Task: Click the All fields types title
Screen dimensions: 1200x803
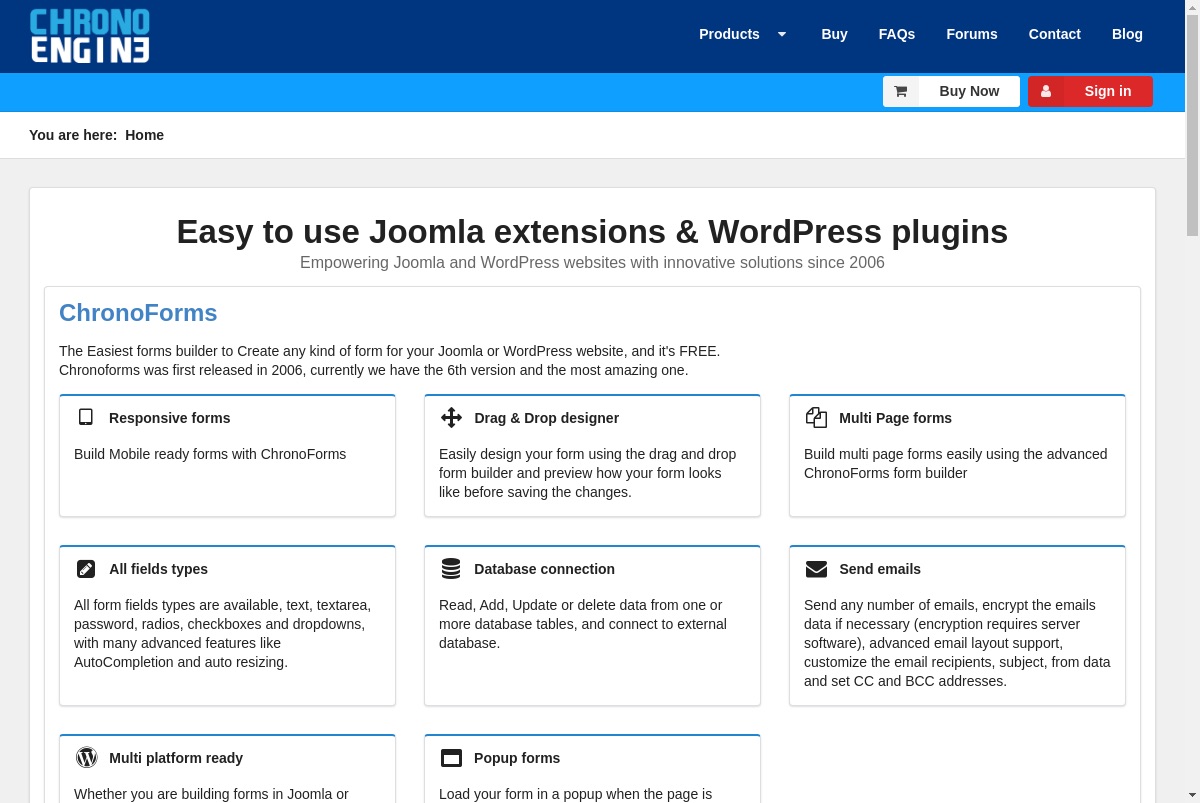Action: click(x=158, y=569)
